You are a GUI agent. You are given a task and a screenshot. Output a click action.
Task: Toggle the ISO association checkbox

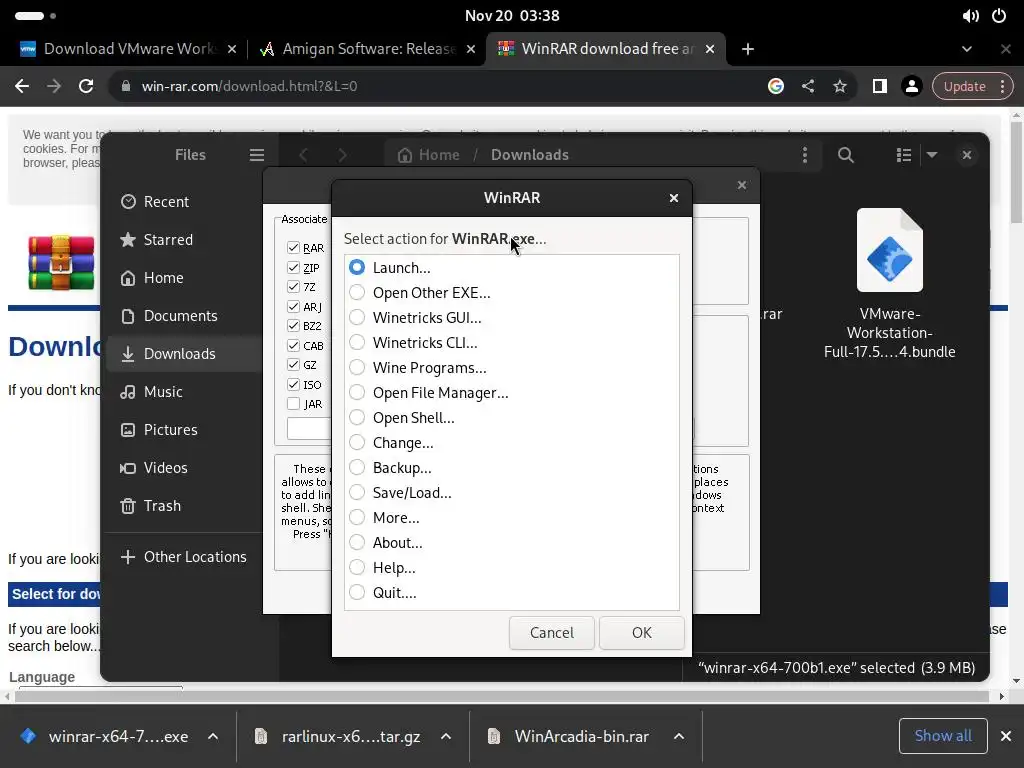click(x=293, y=385)
